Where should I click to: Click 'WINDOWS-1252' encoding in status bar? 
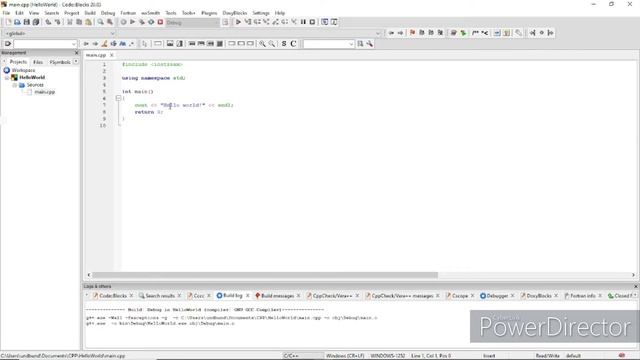387,356
